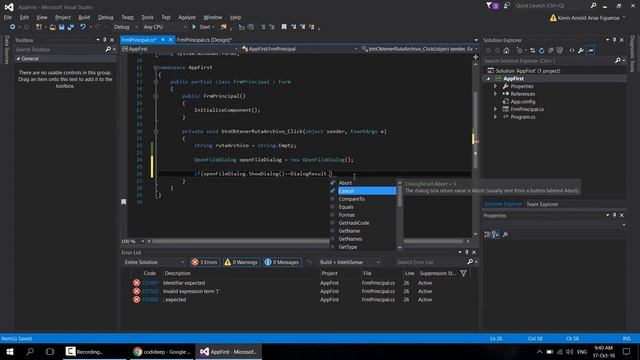Image resolution: width=640 pixels, height=360 pixels.
Task: Open the first error code link
Action: 150,283
